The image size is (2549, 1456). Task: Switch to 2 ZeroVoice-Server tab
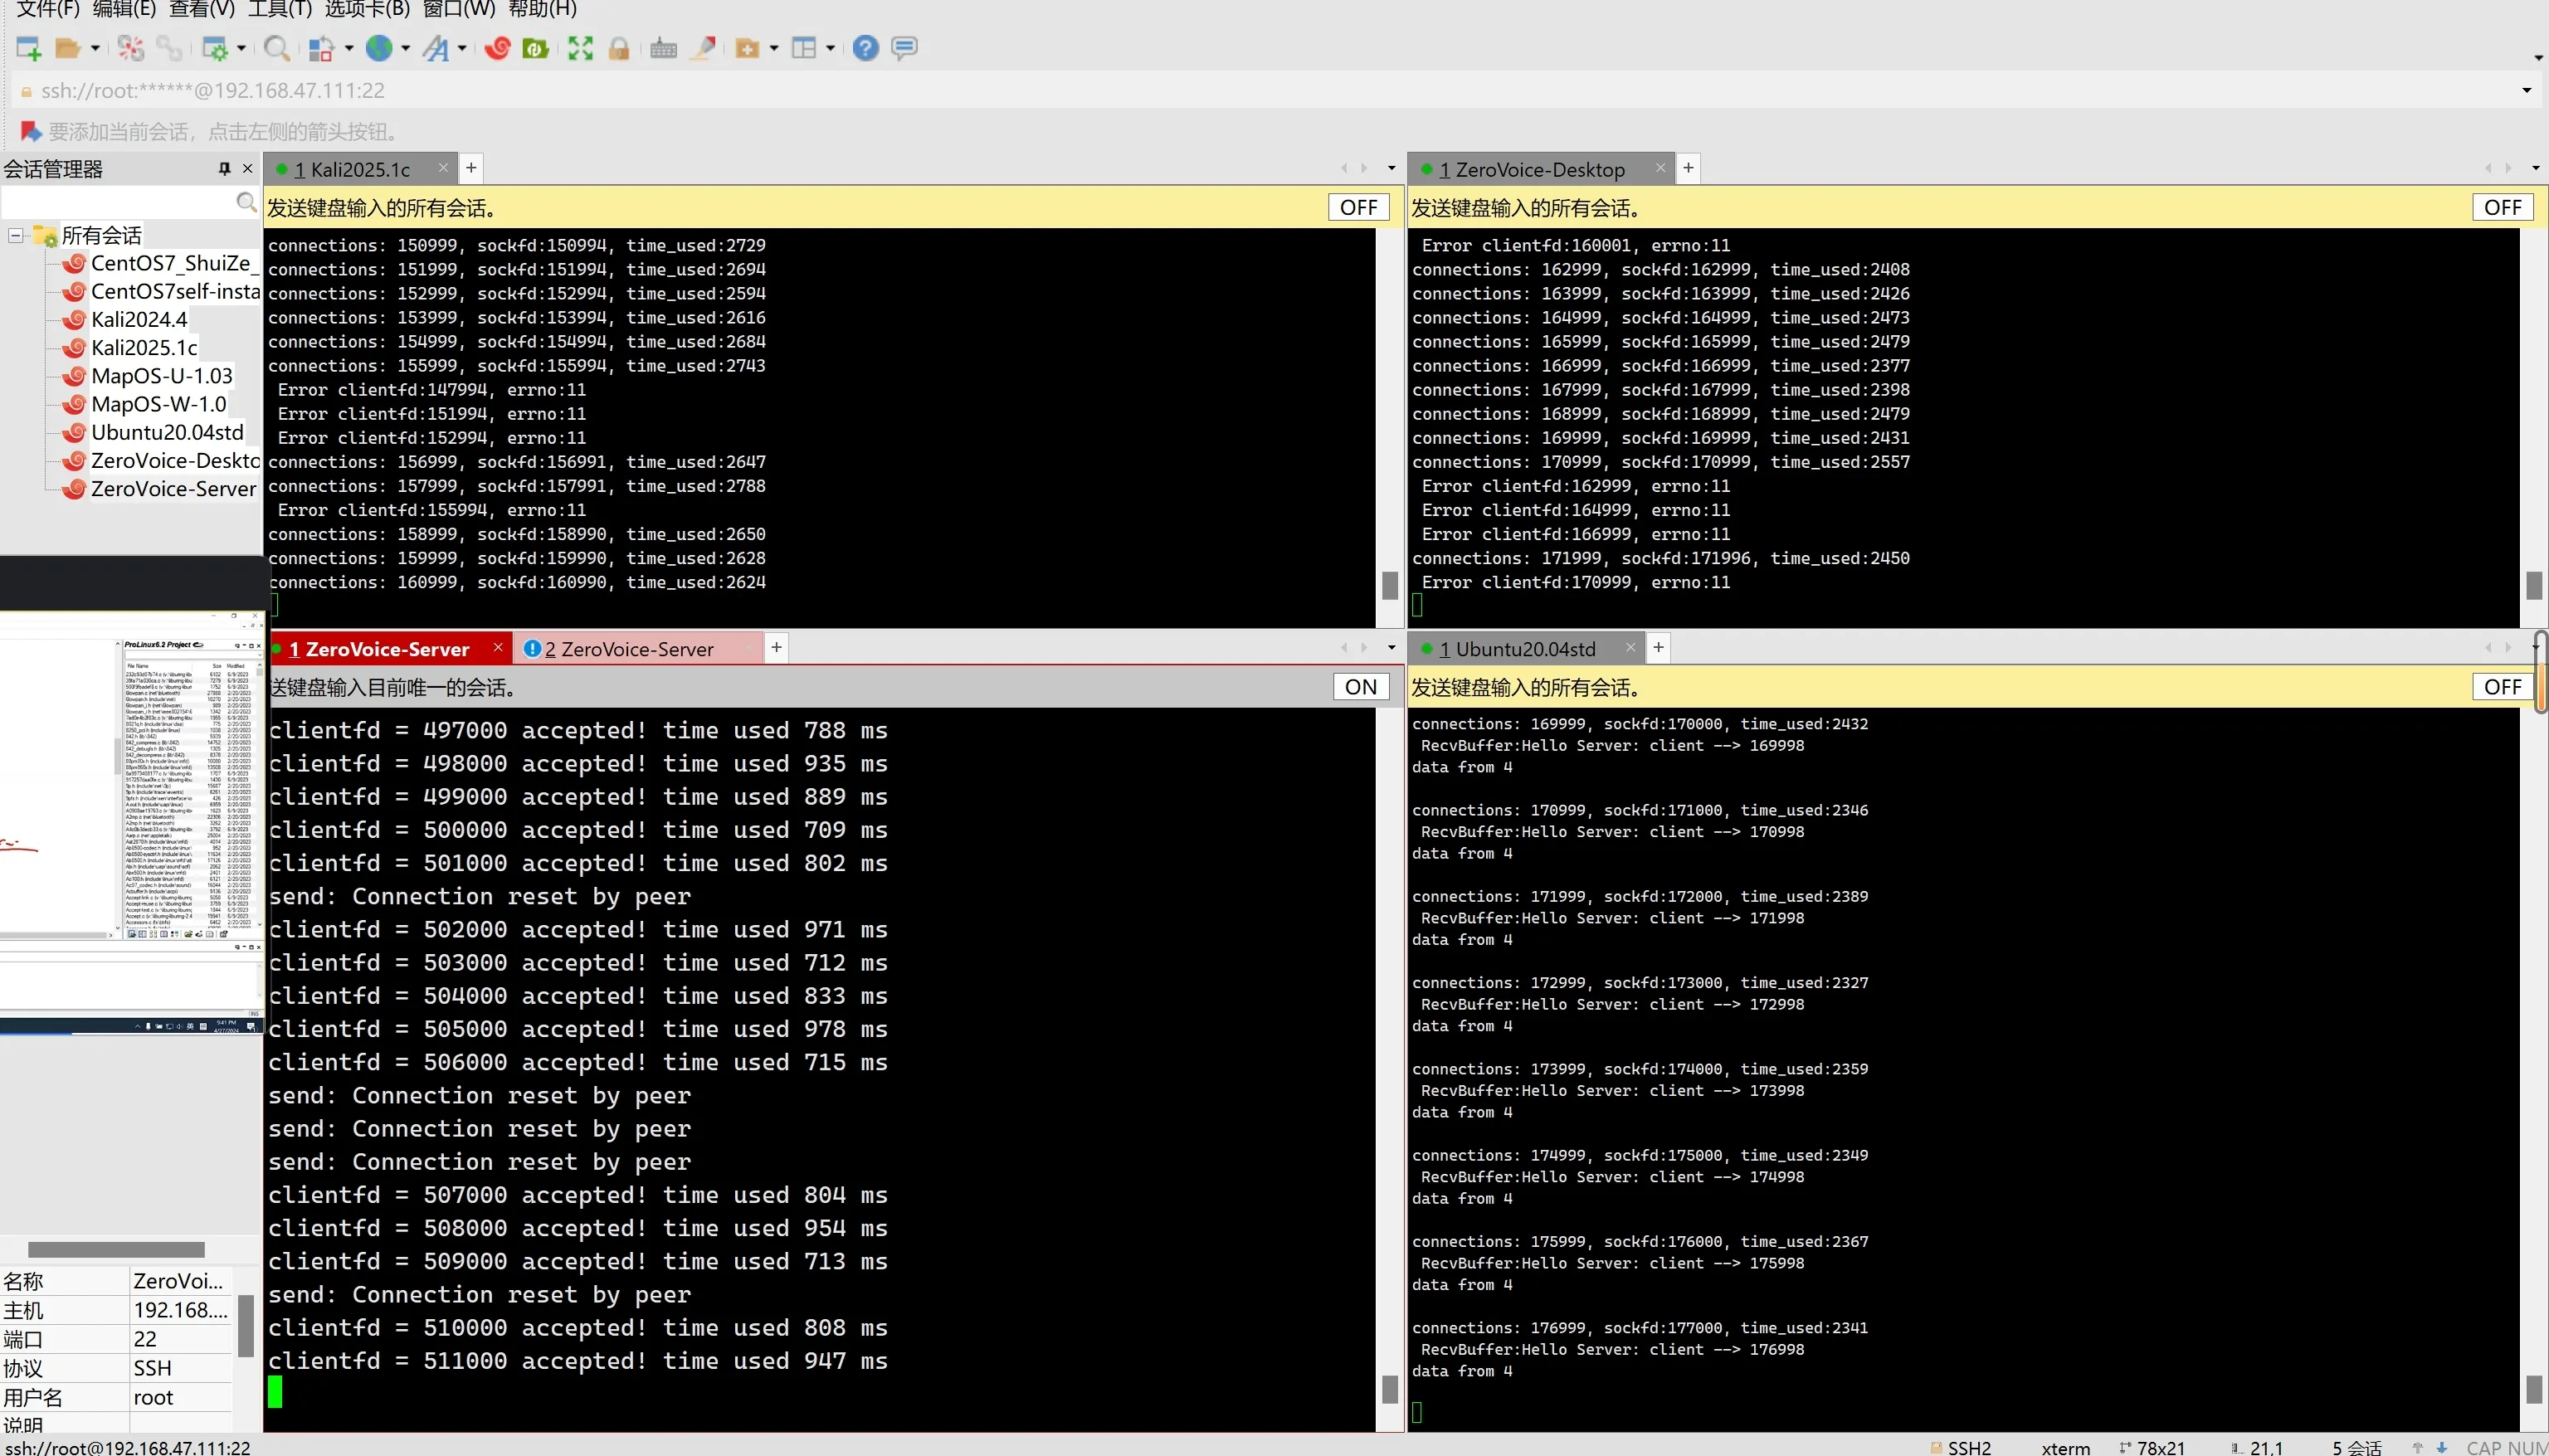tap(628, 649)
